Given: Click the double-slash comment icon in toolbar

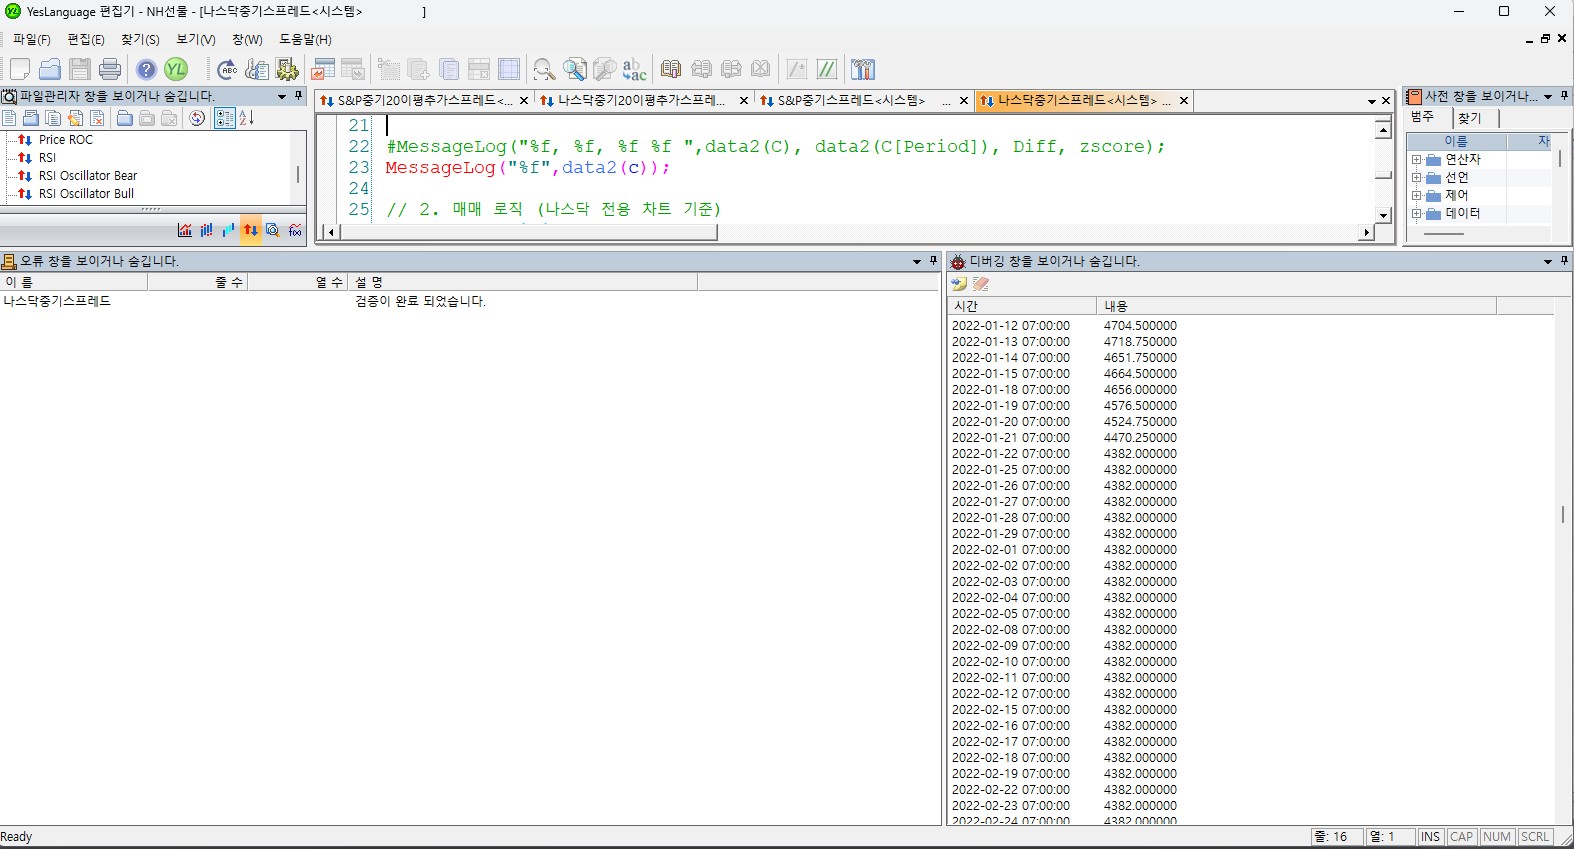Looking at the screenshot, I should [x=827, y=69].
